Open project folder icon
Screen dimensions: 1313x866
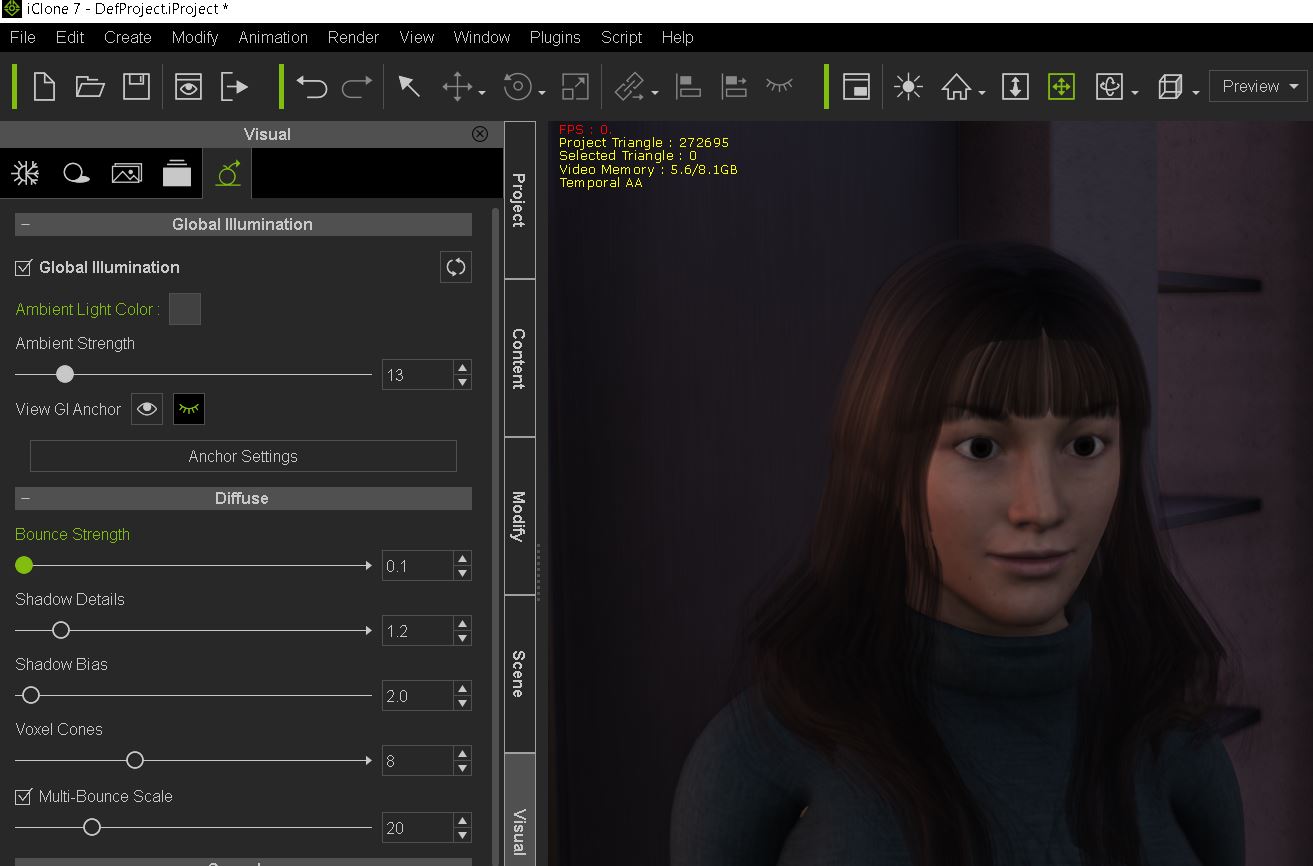pyautogui.click(x=90, y=86)
